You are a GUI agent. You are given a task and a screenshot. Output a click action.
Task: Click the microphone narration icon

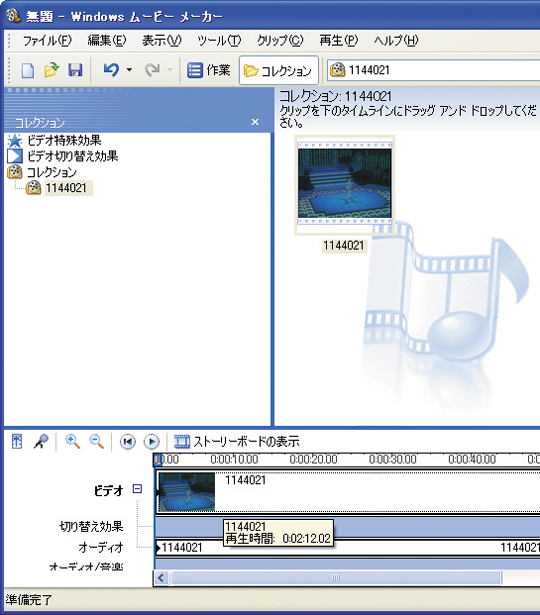(41, 442)
